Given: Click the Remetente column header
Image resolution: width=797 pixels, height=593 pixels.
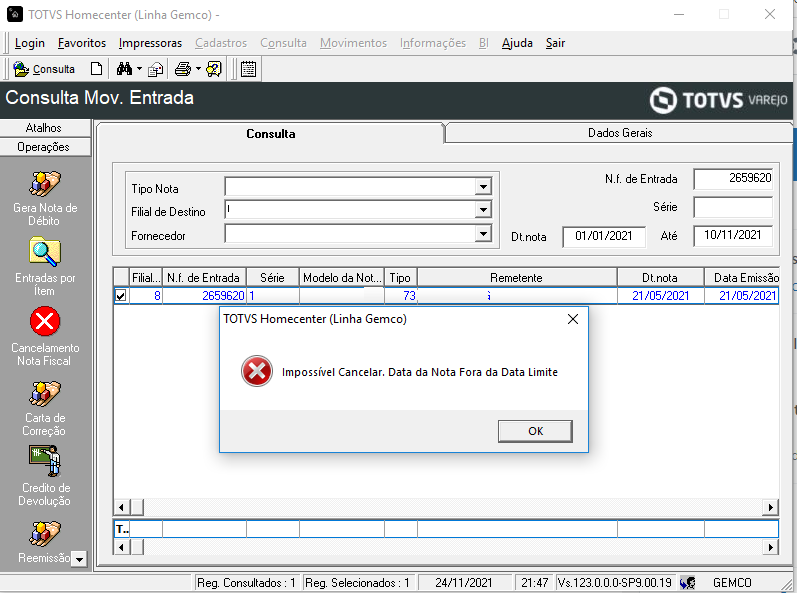Looking at the screenshot, I should 517,278.
